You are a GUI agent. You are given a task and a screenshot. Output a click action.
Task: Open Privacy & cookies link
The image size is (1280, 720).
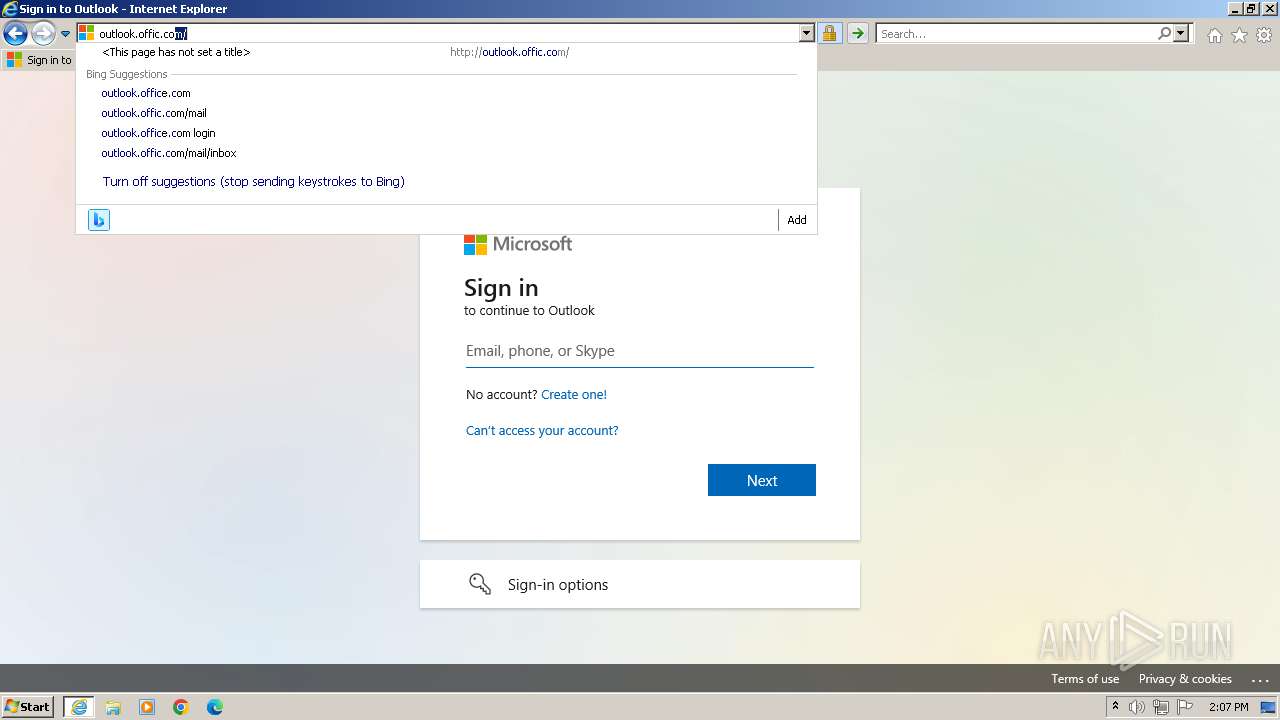(1185, 679)
